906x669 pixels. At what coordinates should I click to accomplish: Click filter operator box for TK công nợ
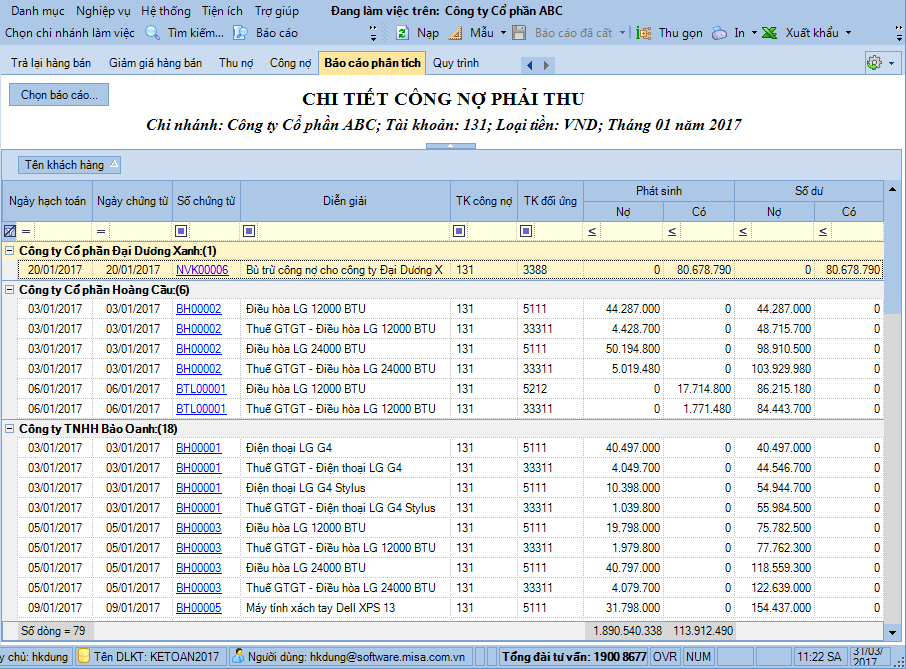click(459, 231)
